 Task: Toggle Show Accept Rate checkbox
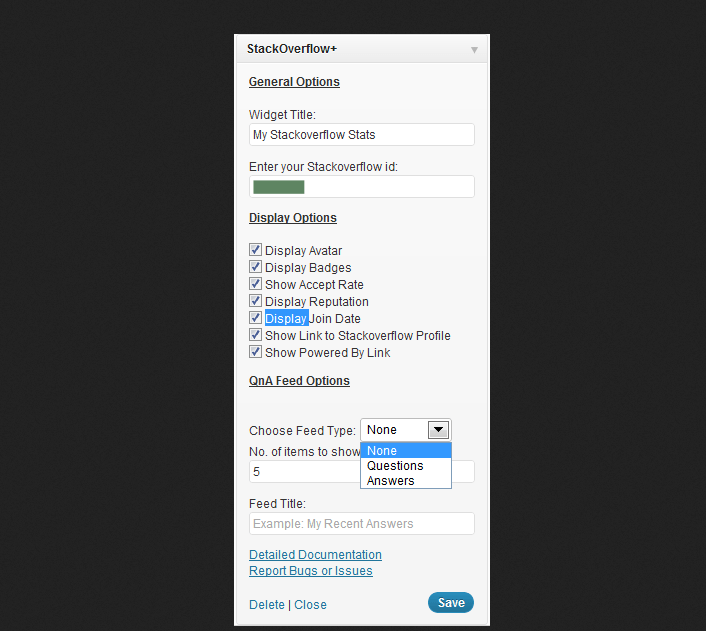[255, 284]
